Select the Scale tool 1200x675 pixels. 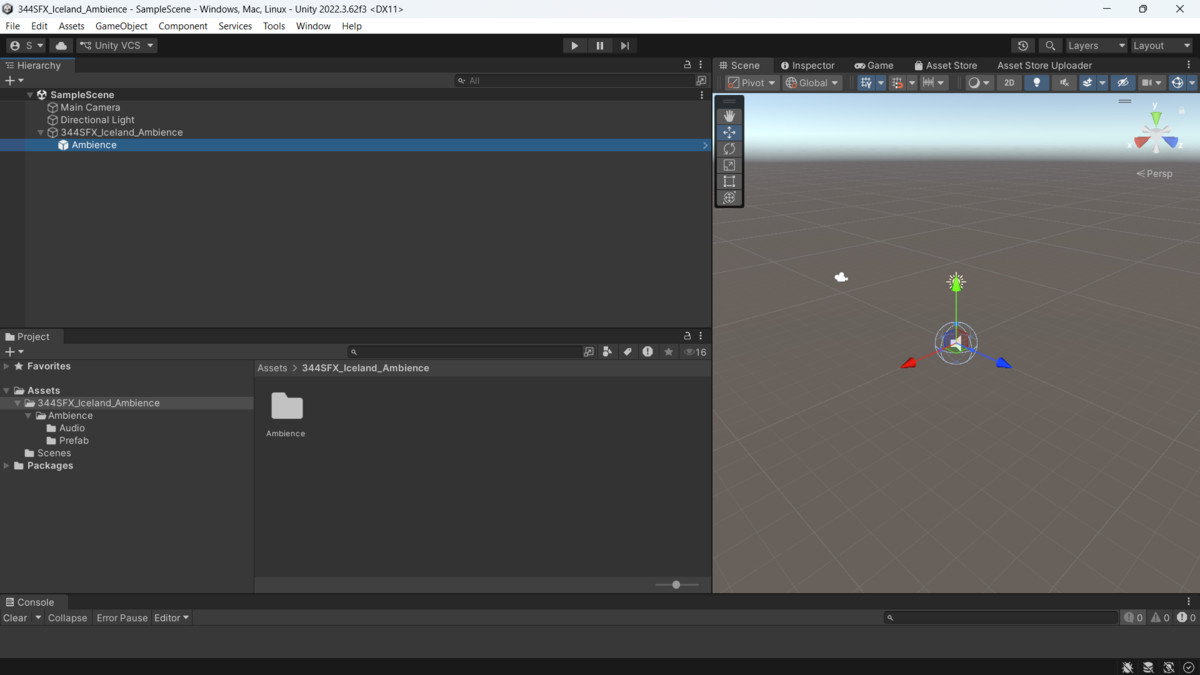pyautogui.click(x=729, y=165)
